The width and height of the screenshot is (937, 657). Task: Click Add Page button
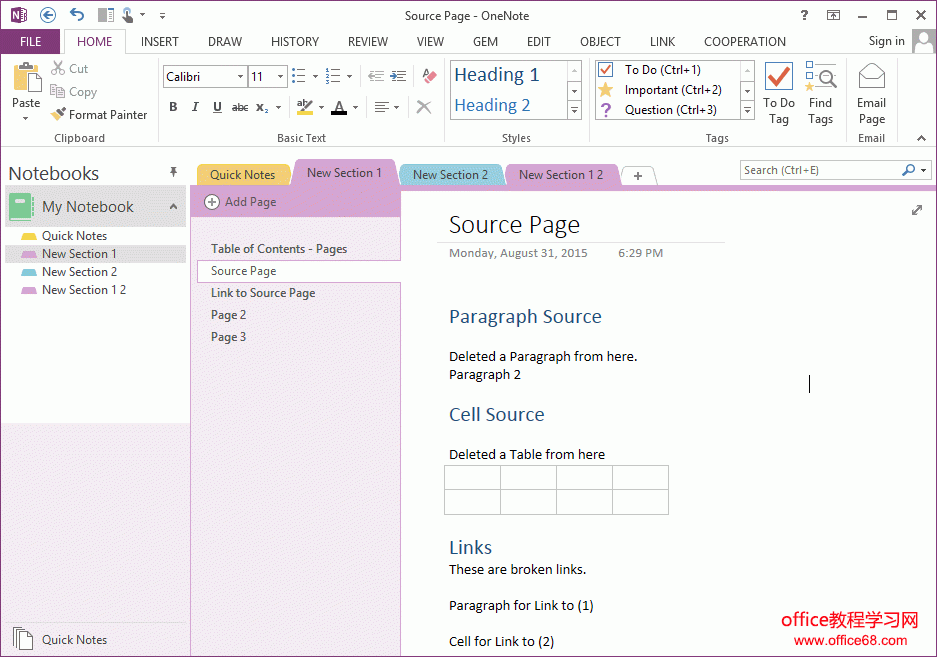(241, 202)
